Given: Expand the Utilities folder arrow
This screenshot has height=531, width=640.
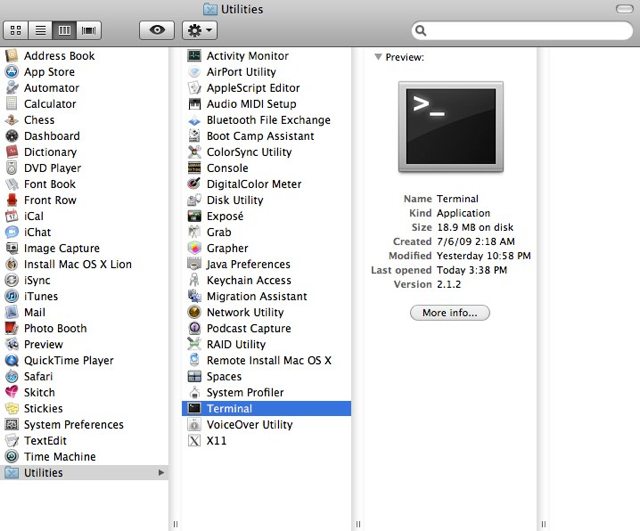Looking at the screenshot, I should (x=161, y=473).
